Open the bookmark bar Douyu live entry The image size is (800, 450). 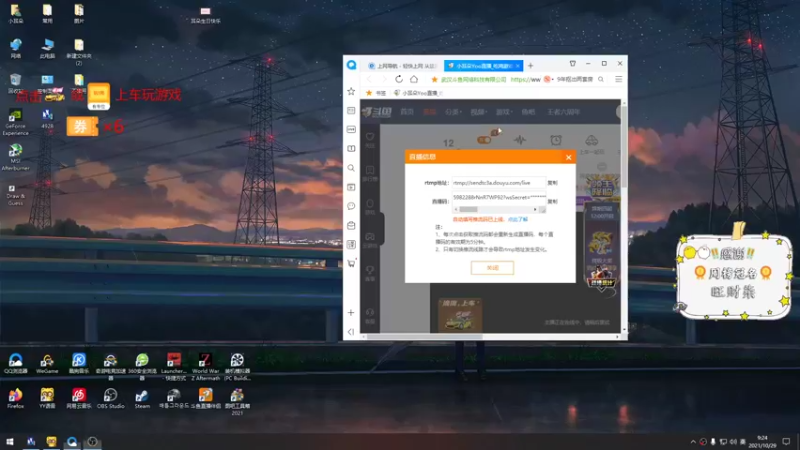click(x=418, y=93)
